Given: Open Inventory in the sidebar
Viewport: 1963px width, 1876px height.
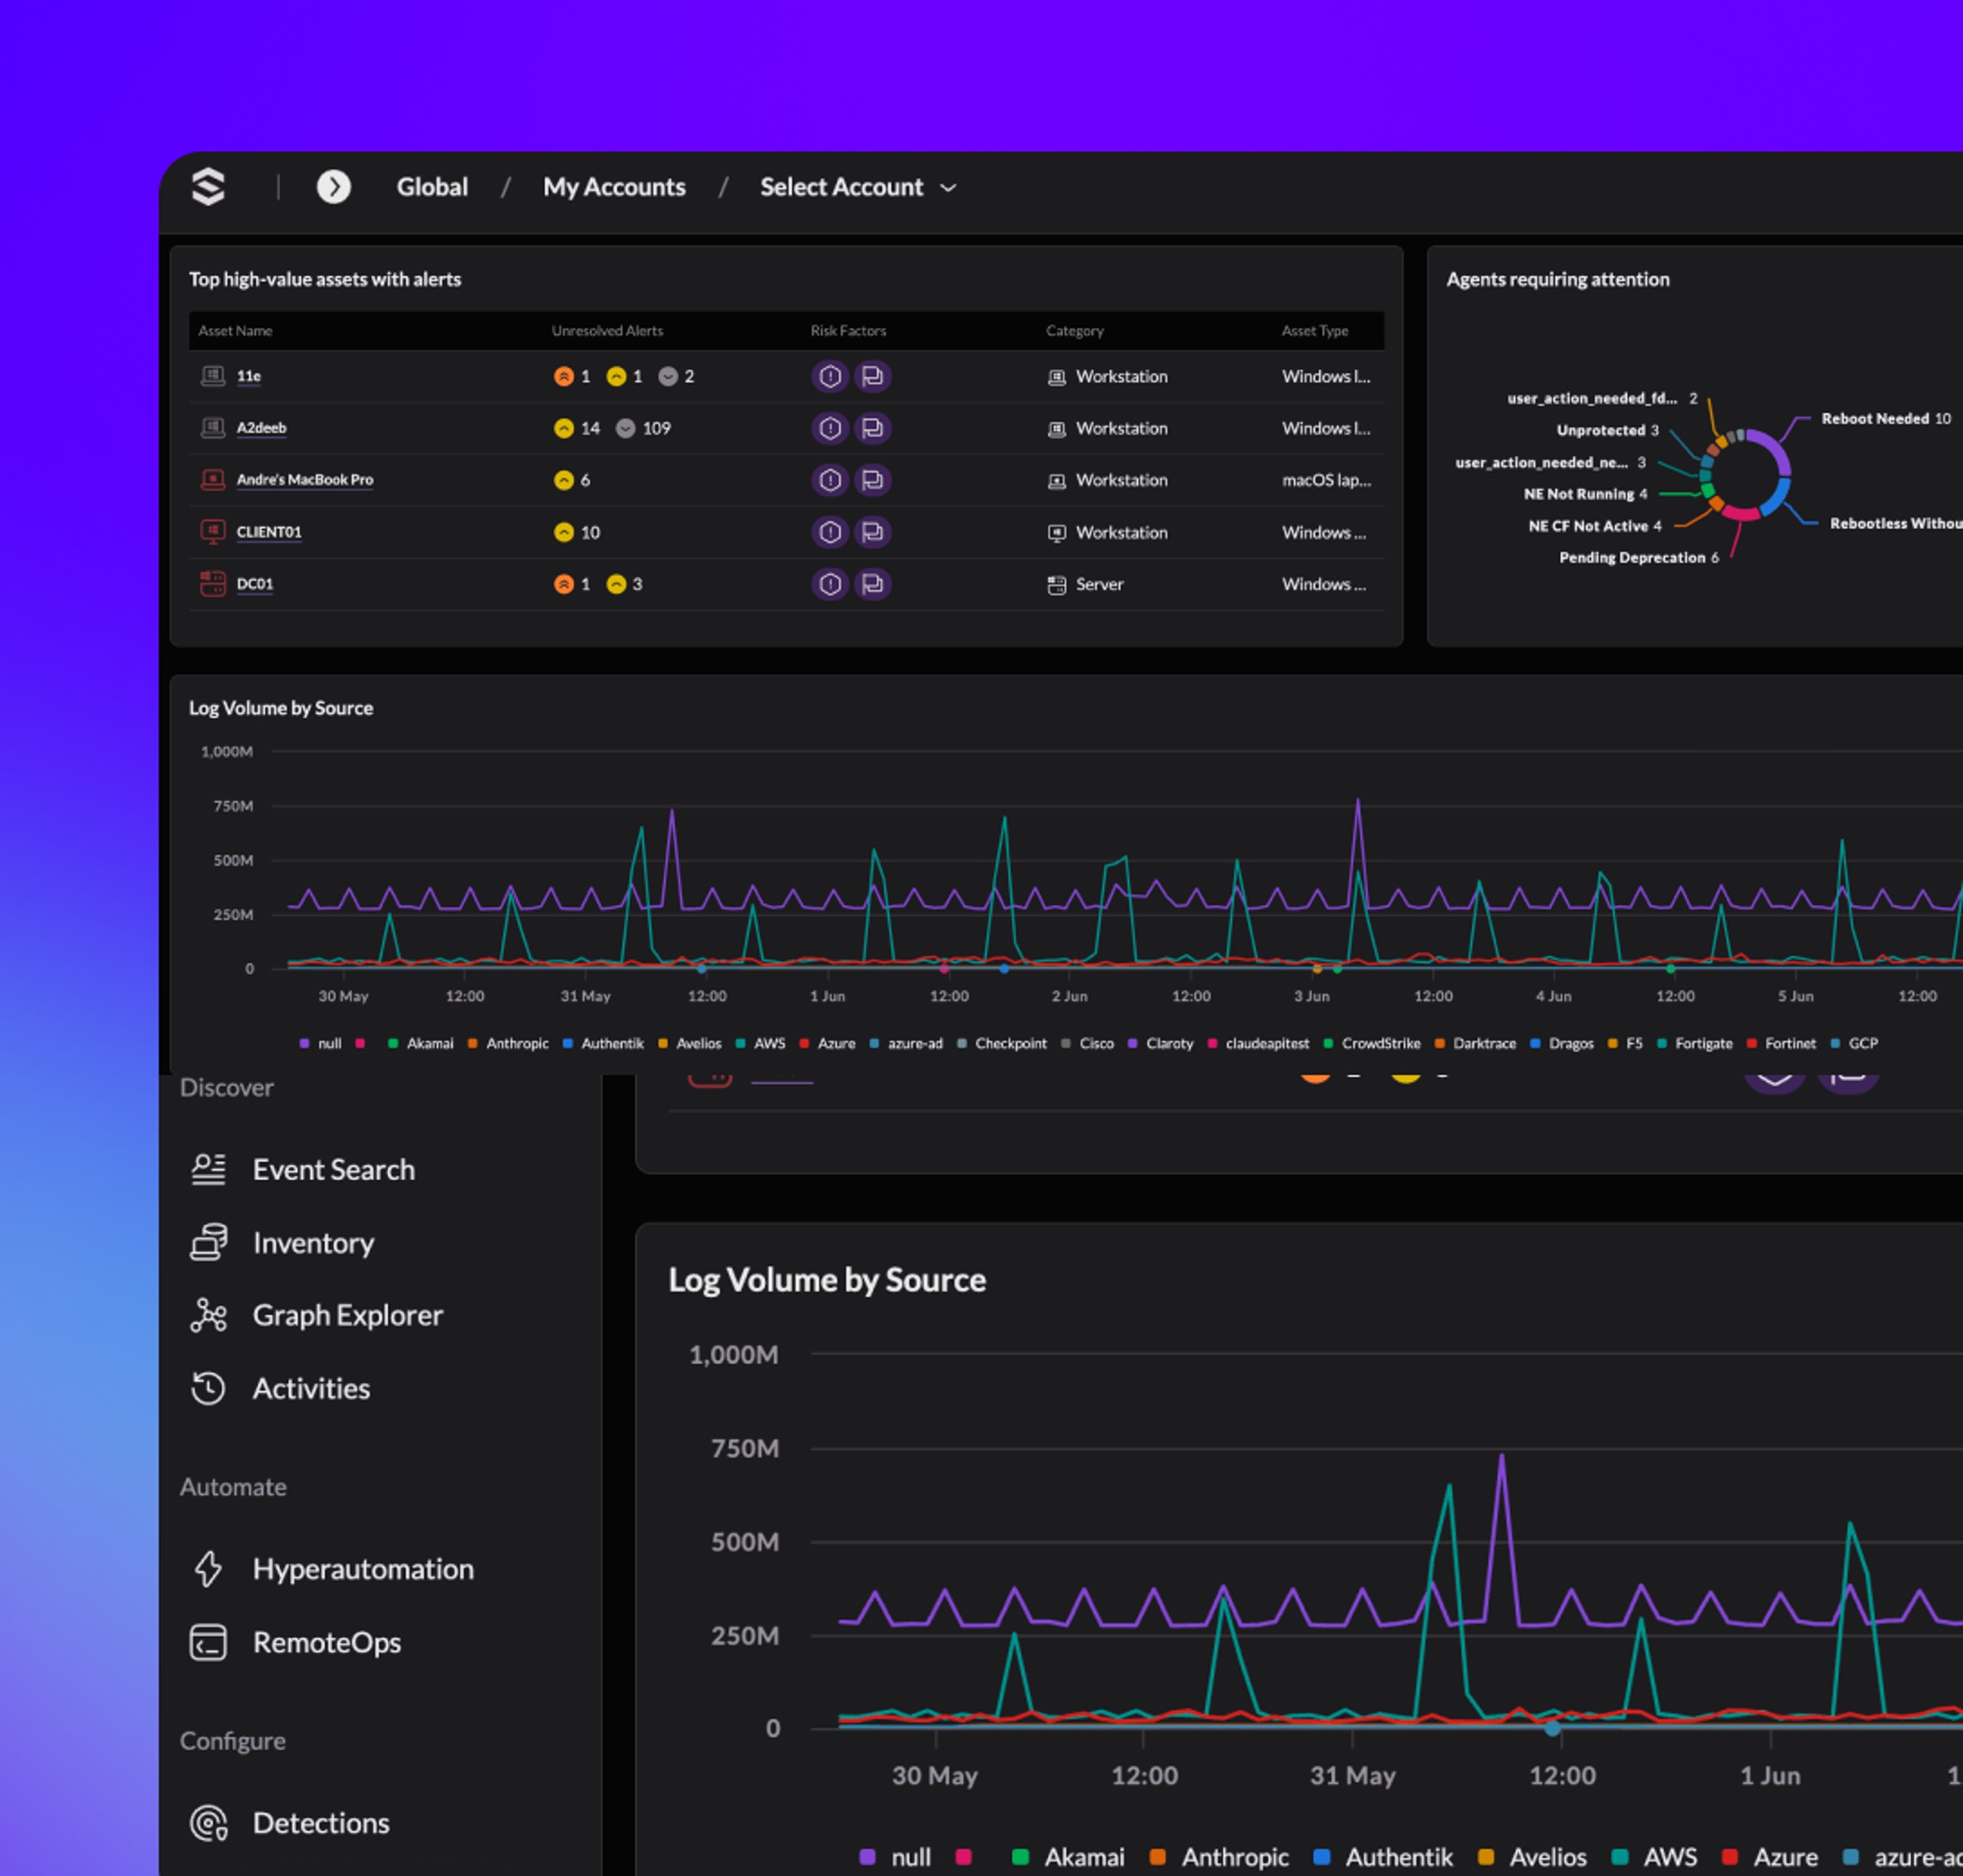Looking at the screenshot, I should [x=283, y=1242].
